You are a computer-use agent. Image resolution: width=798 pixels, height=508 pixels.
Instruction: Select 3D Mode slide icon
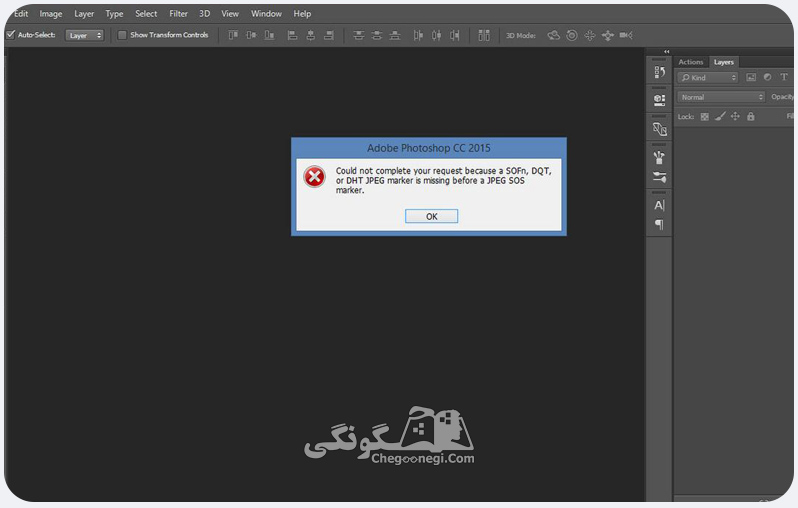pos(608,35)
